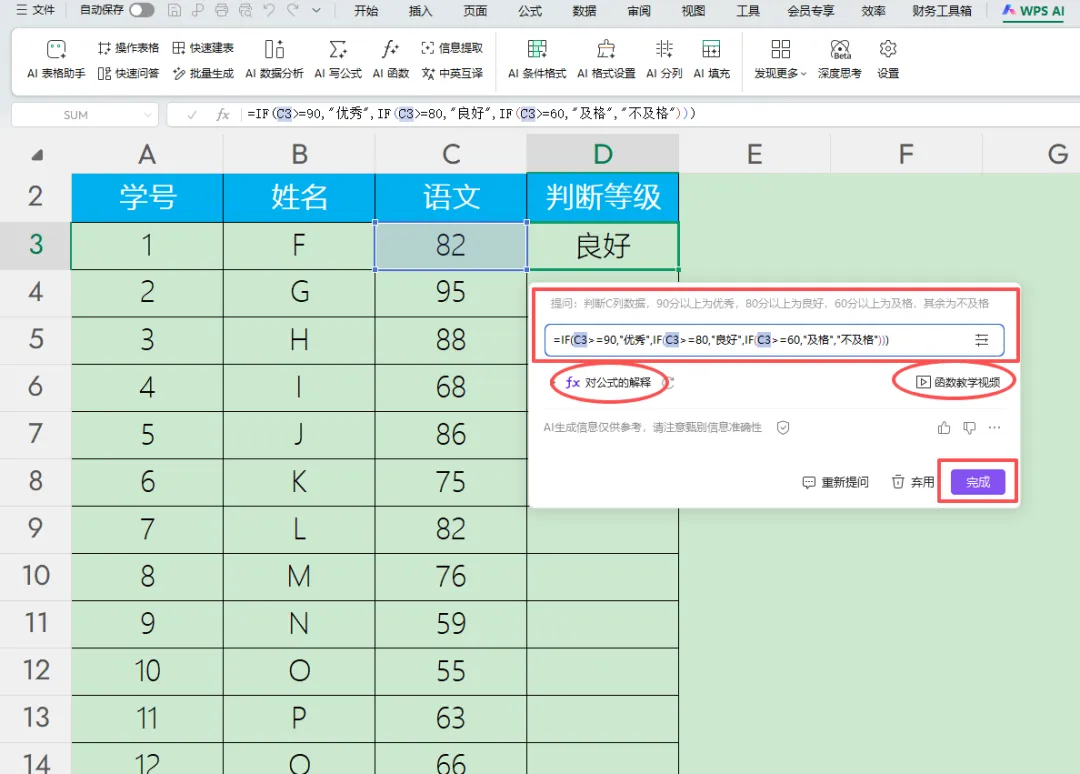This screenshot has height=774, width=1080.
Task: Click the 完成 button
Action: click(x=978, y=482)
